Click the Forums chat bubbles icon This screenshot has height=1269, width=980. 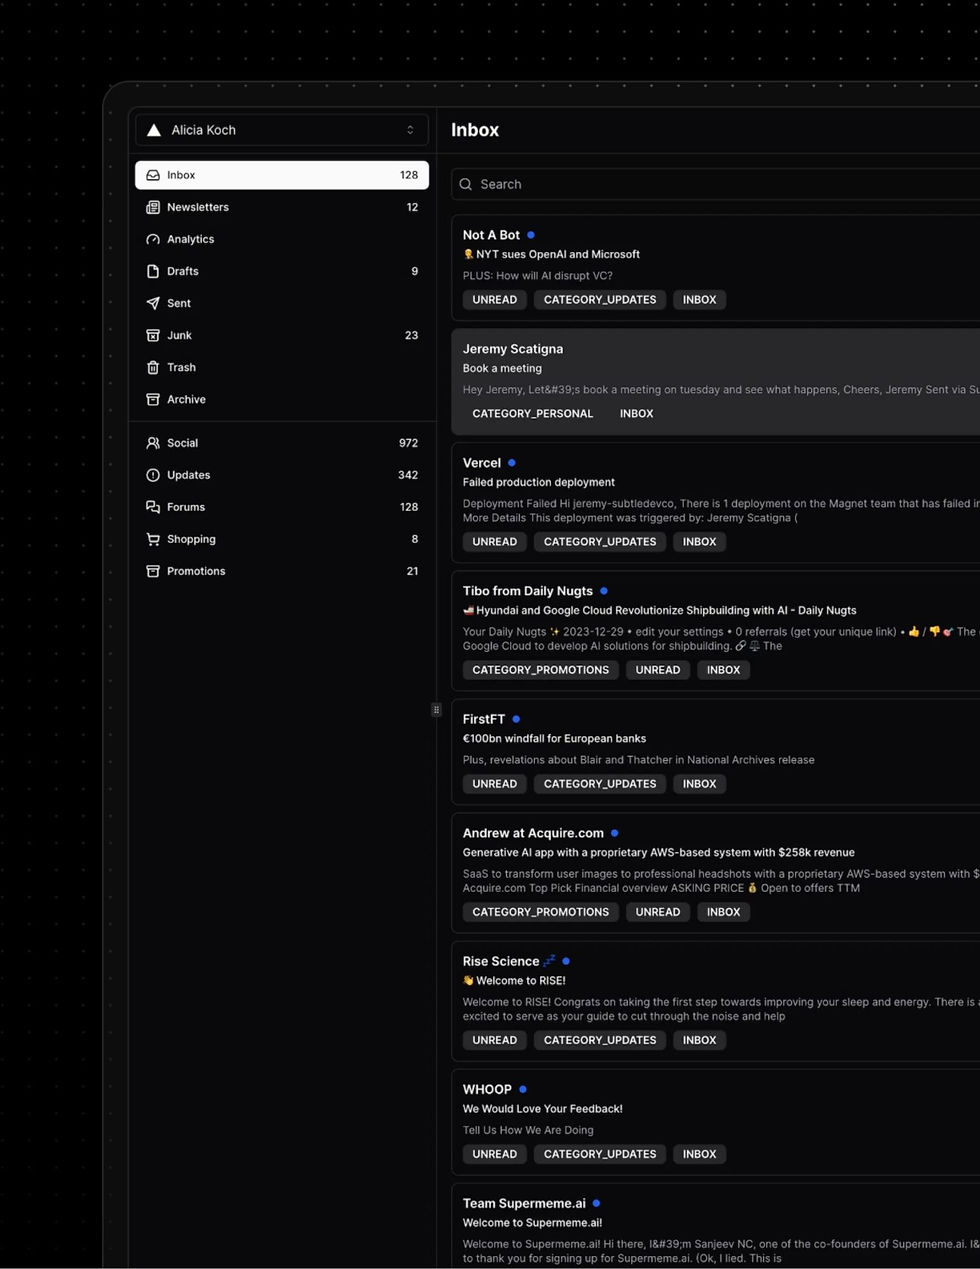coord(153,507)
